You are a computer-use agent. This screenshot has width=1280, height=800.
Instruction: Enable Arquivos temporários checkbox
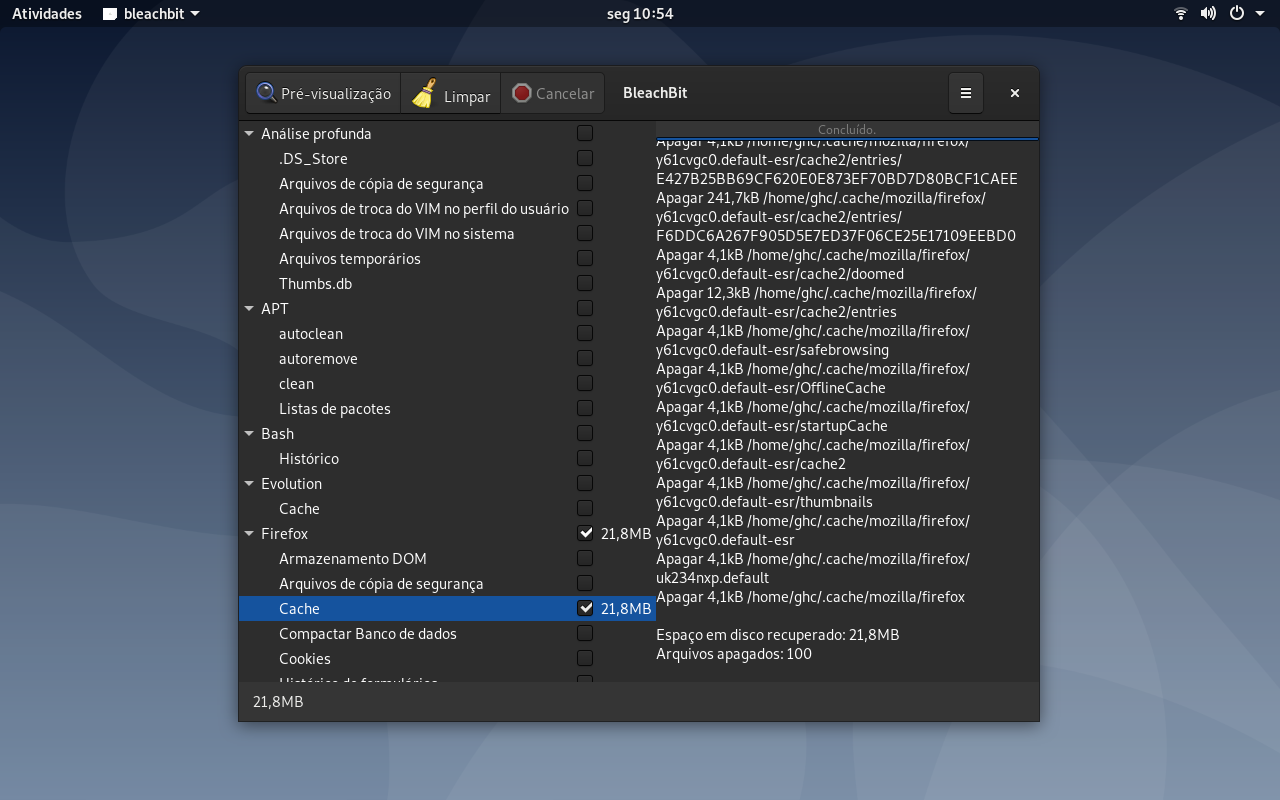(585, 258)
